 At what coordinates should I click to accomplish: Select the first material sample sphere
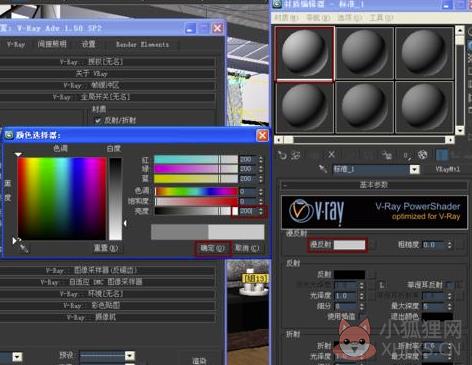(x=304, y=53)
